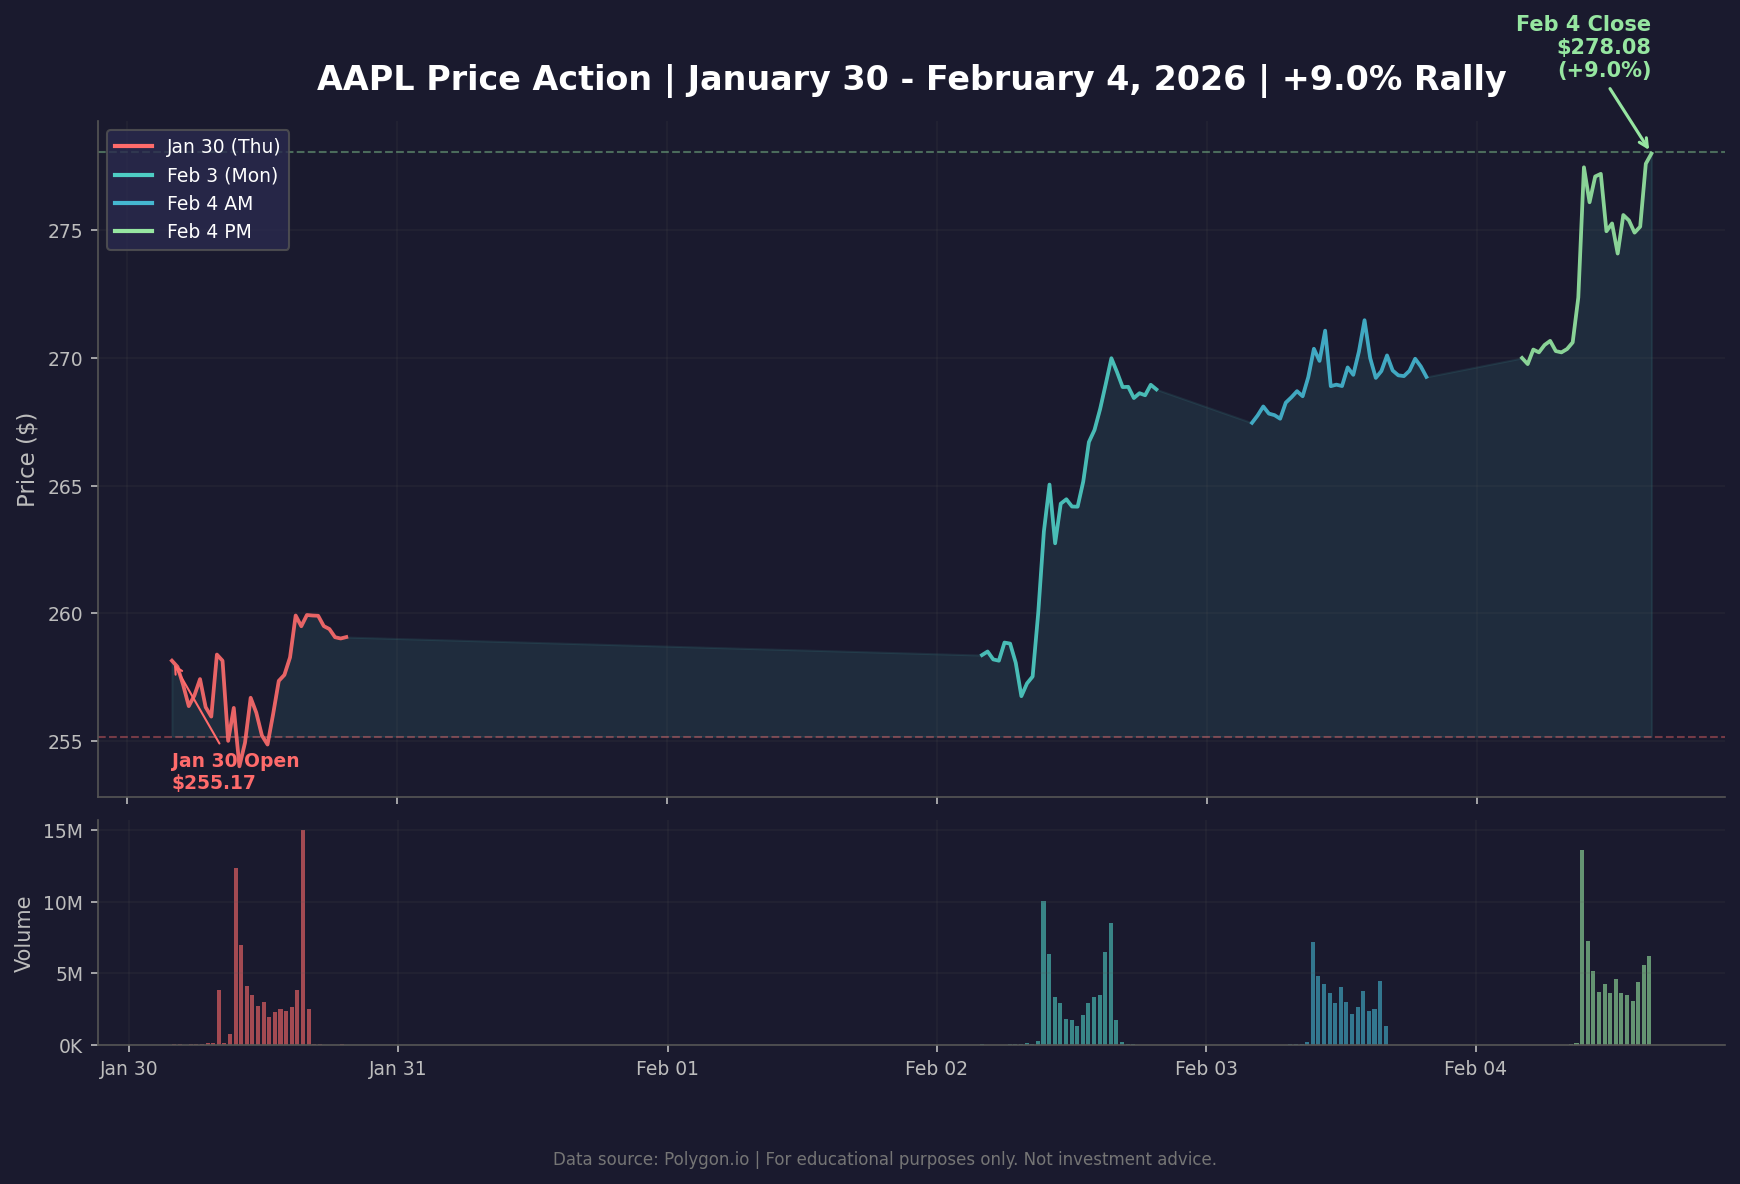Click the Feb 04 date tick label

(x=1475, y=1069)
